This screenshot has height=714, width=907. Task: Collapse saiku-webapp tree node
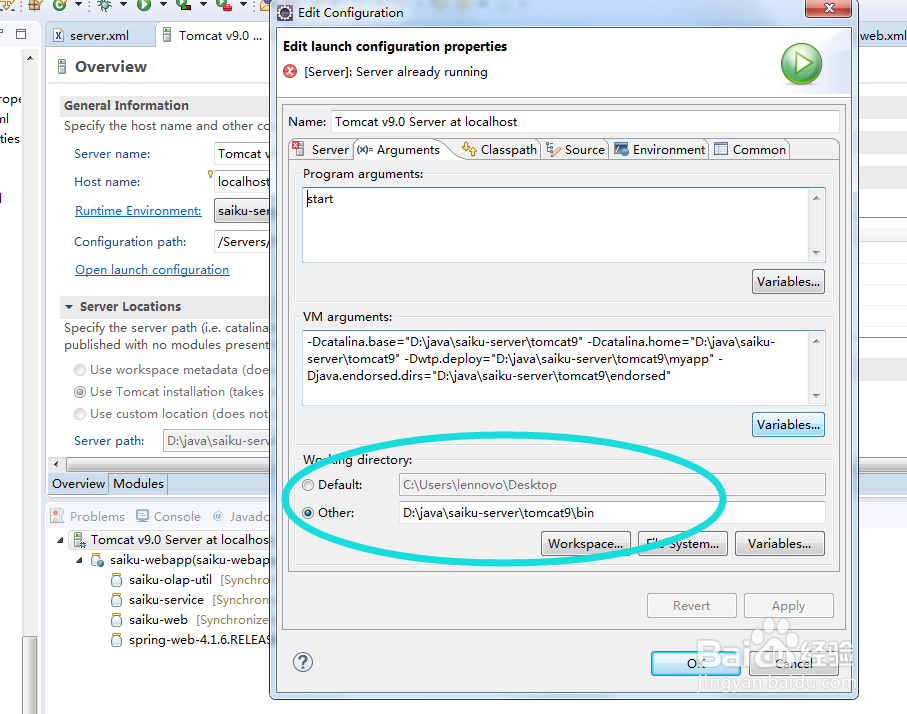tap(79, 560)
